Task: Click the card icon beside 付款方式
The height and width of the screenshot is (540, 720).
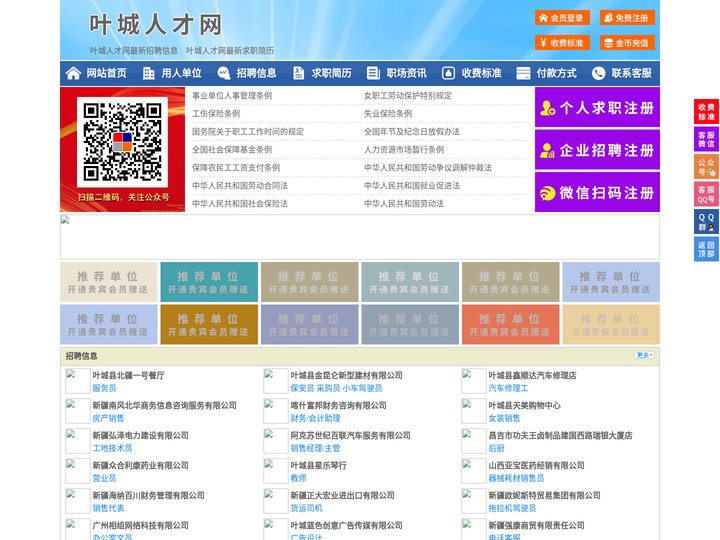Action: coord(523,73)
